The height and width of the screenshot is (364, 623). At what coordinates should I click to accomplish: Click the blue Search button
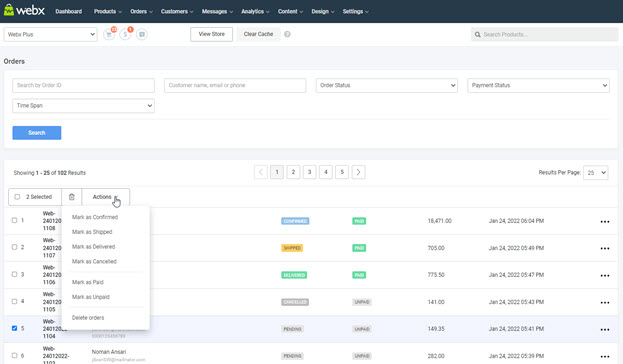pyautogui.click(x=37, y=133)
